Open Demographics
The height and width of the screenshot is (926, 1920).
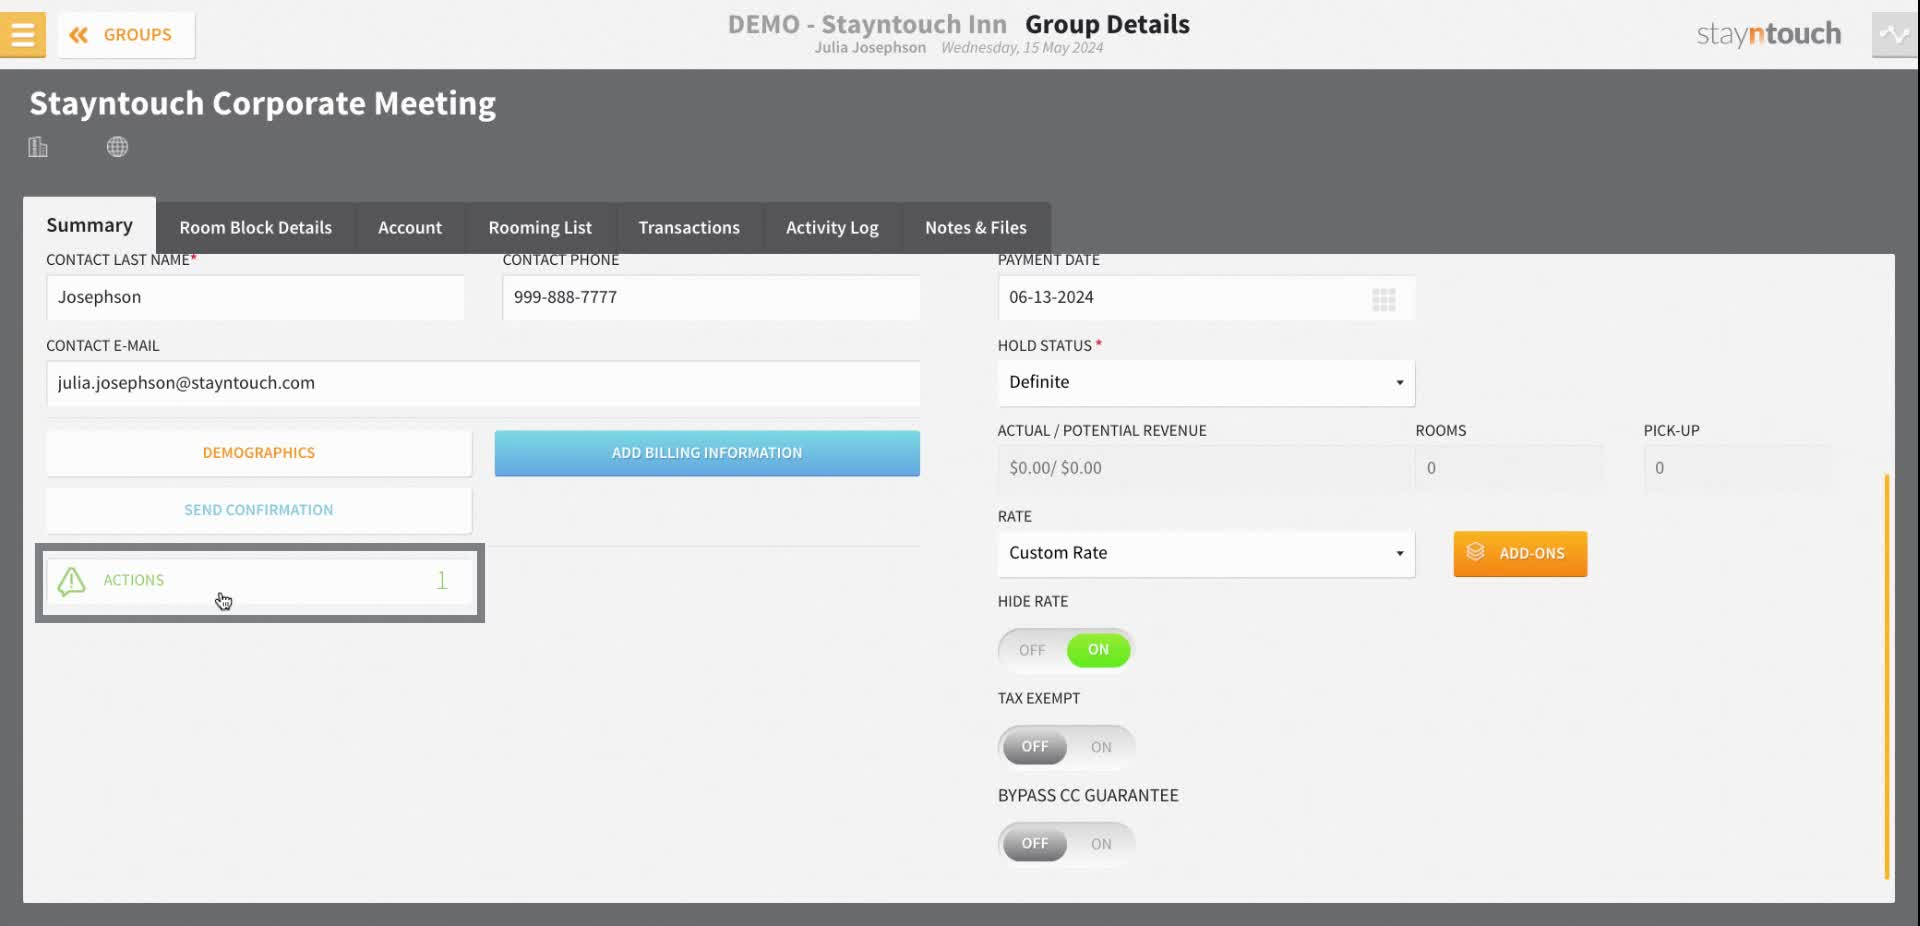259,453
